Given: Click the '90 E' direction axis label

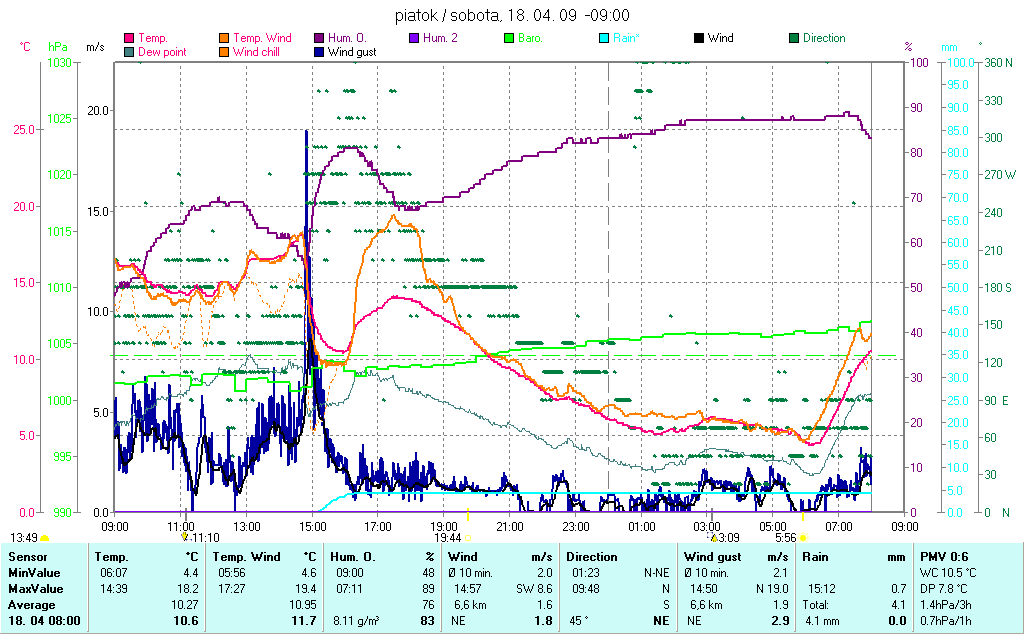Looking at the screenshot, I should pos(996,400).
